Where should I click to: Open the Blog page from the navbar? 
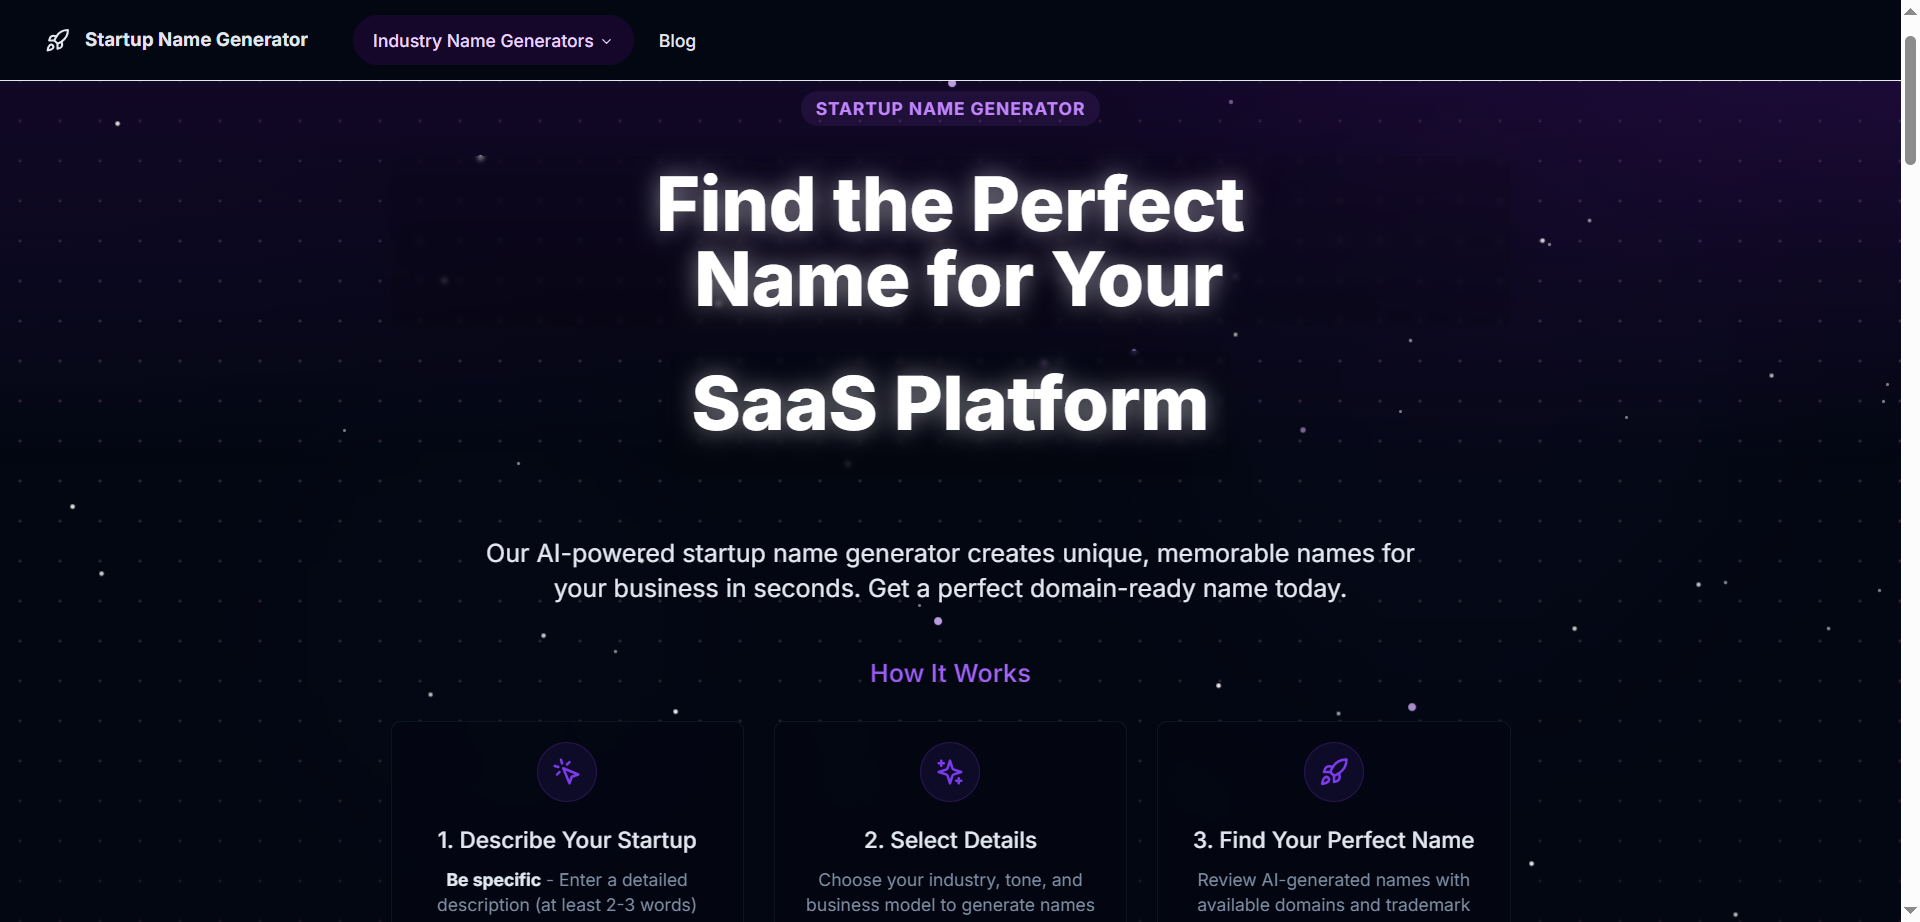point(677,41)
